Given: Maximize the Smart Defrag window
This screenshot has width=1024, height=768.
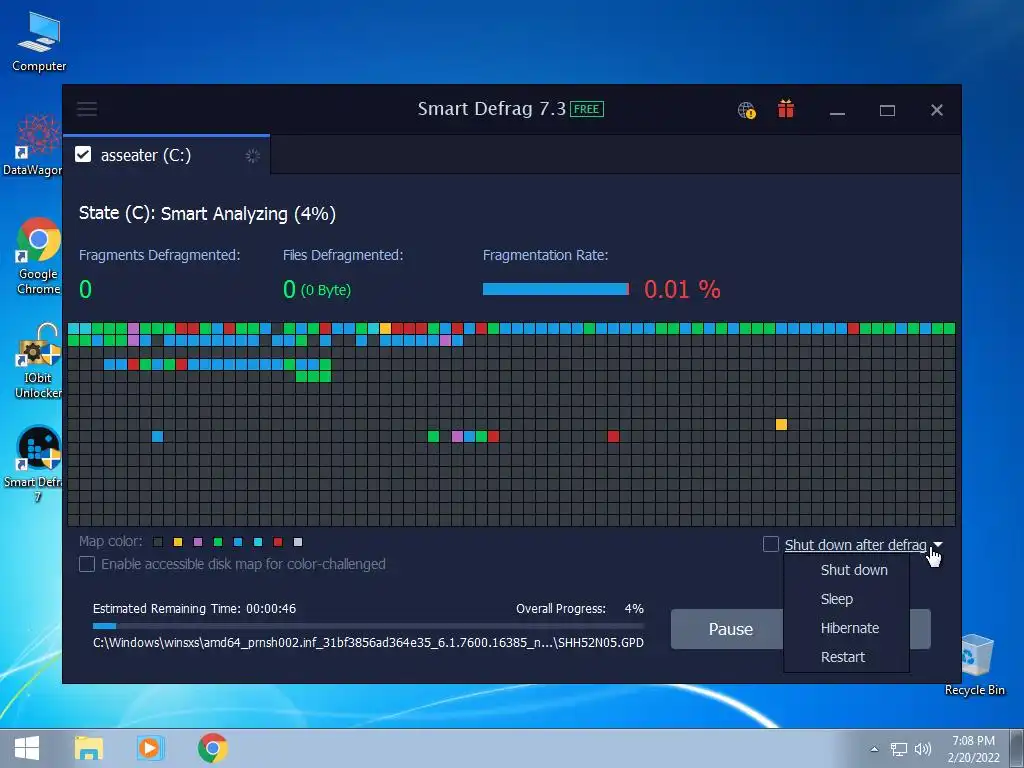Looking at the screenshot, I should (x=887, y=110).
